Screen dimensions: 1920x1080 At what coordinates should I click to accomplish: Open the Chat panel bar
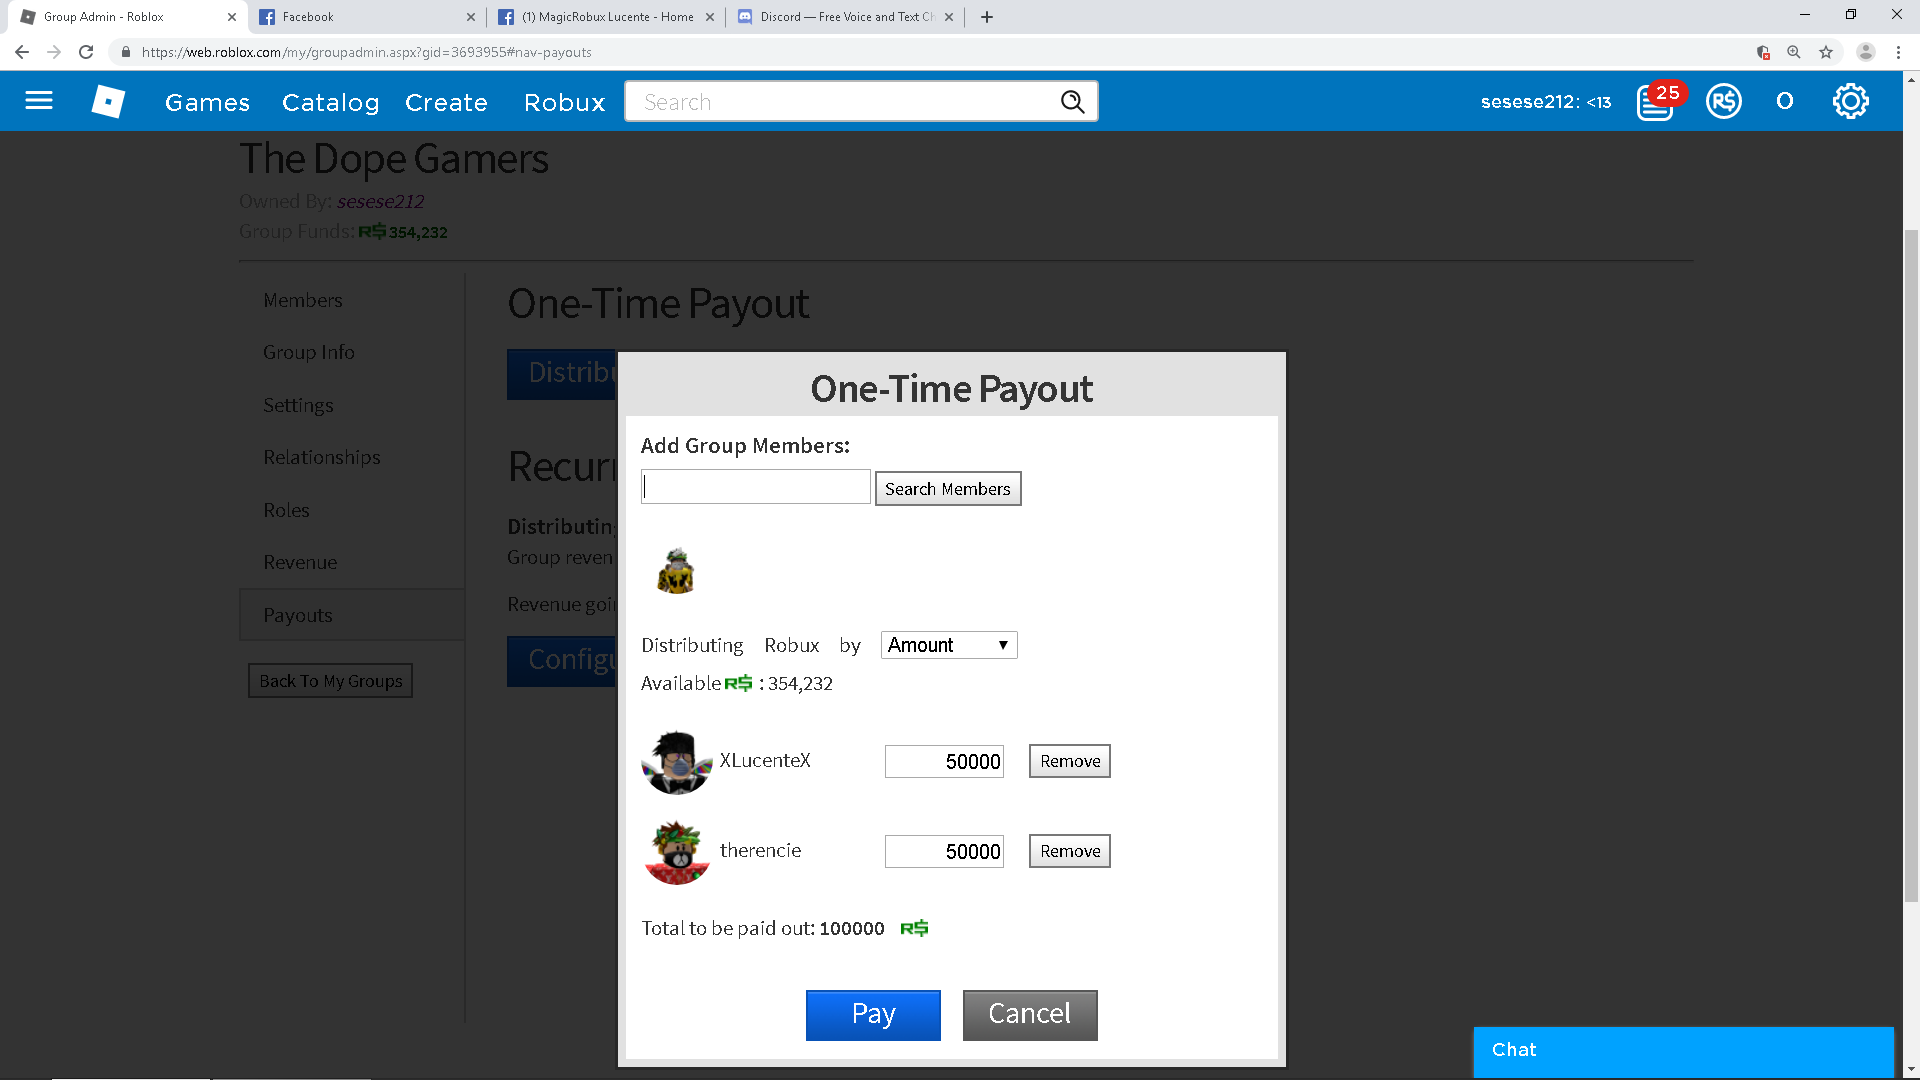pos(1683,1051)
